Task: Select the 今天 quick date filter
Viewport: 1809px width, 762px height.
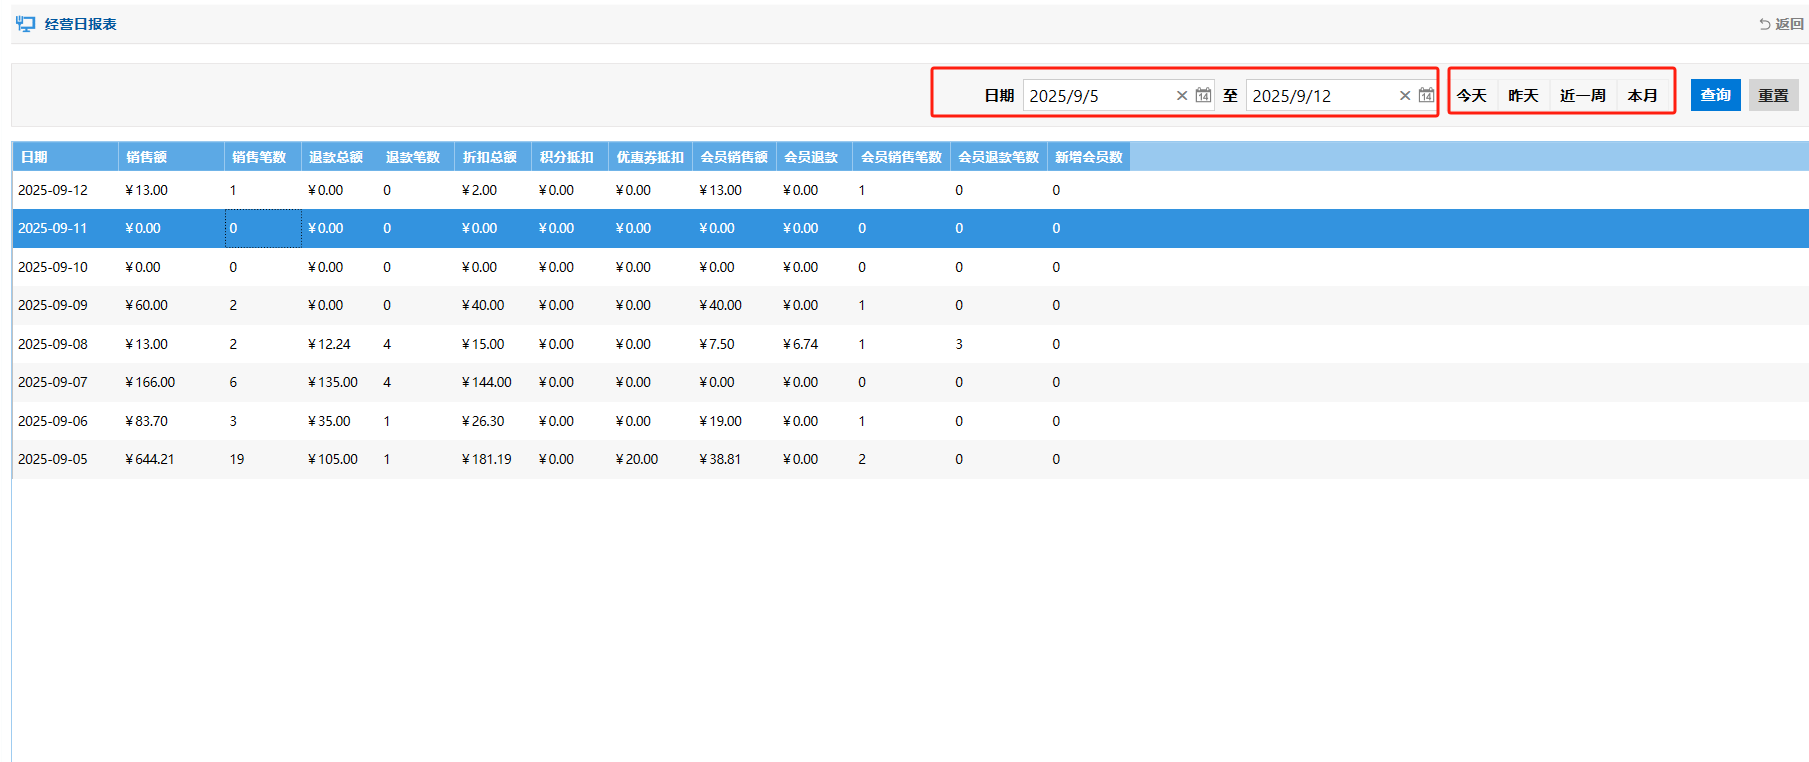Action: (x=1471, y=96)
